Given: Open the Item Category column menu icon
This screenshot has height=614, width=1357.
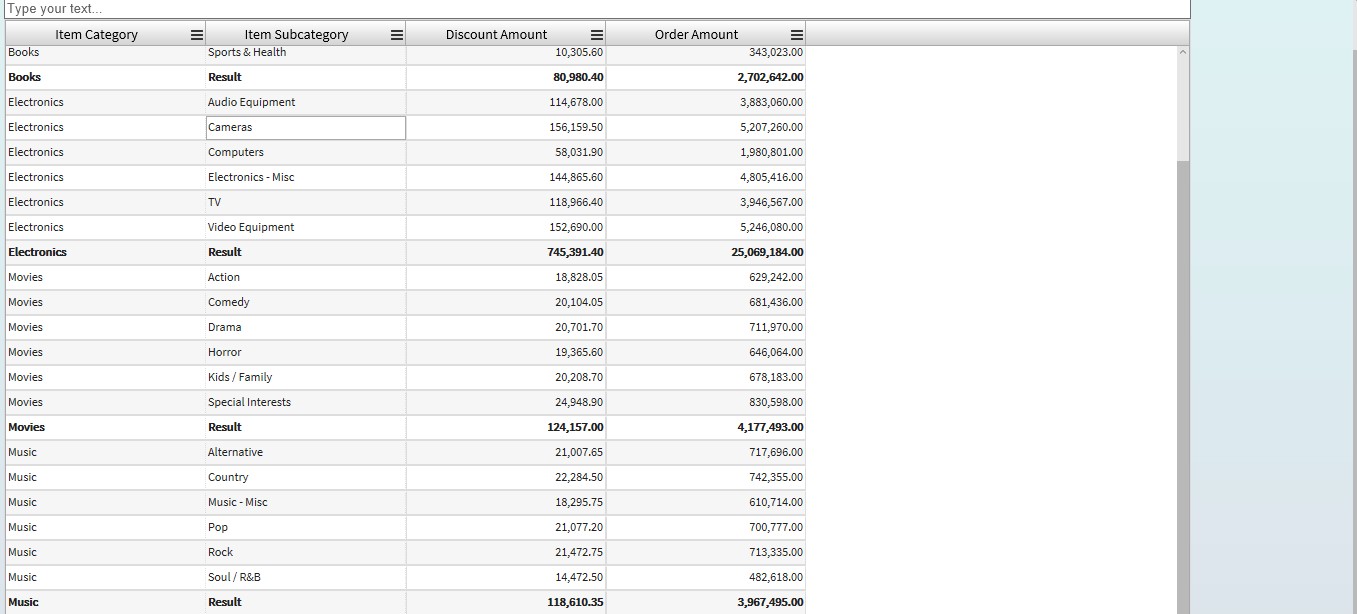Looking at the screenshot, I should (x=197, y=35).
